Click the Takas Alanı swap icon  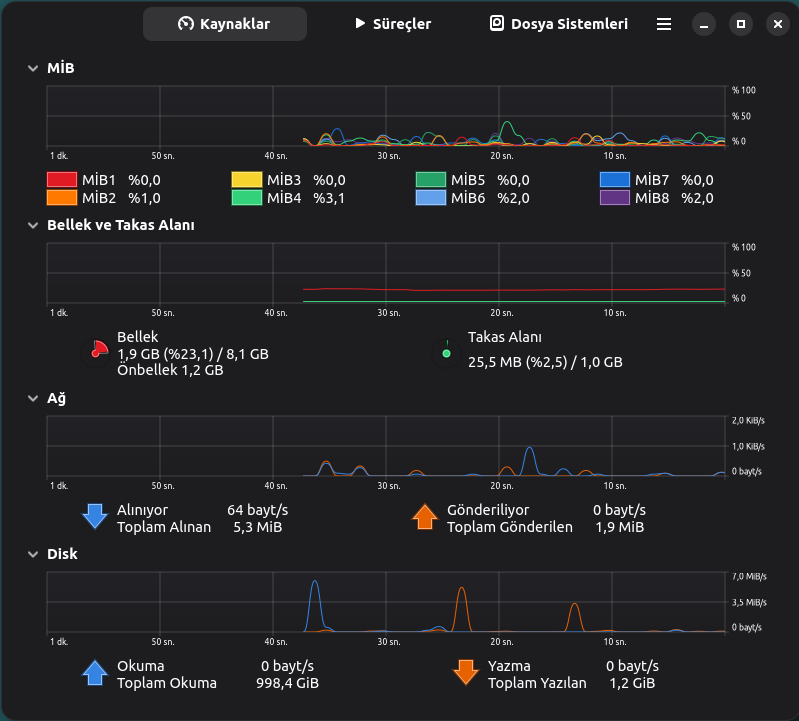446,352
